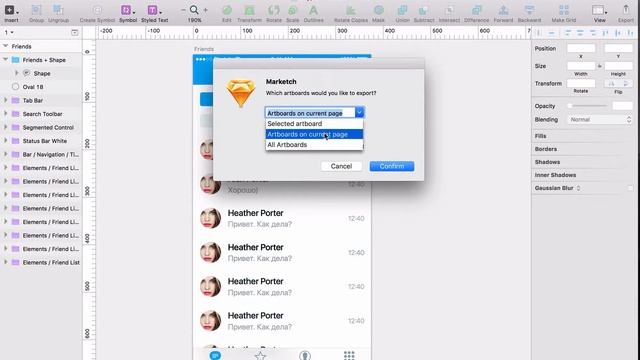Screen dimensions: 640x360
Task: Click the artboards export combo box arrow
Action: (x=359, y=112)
